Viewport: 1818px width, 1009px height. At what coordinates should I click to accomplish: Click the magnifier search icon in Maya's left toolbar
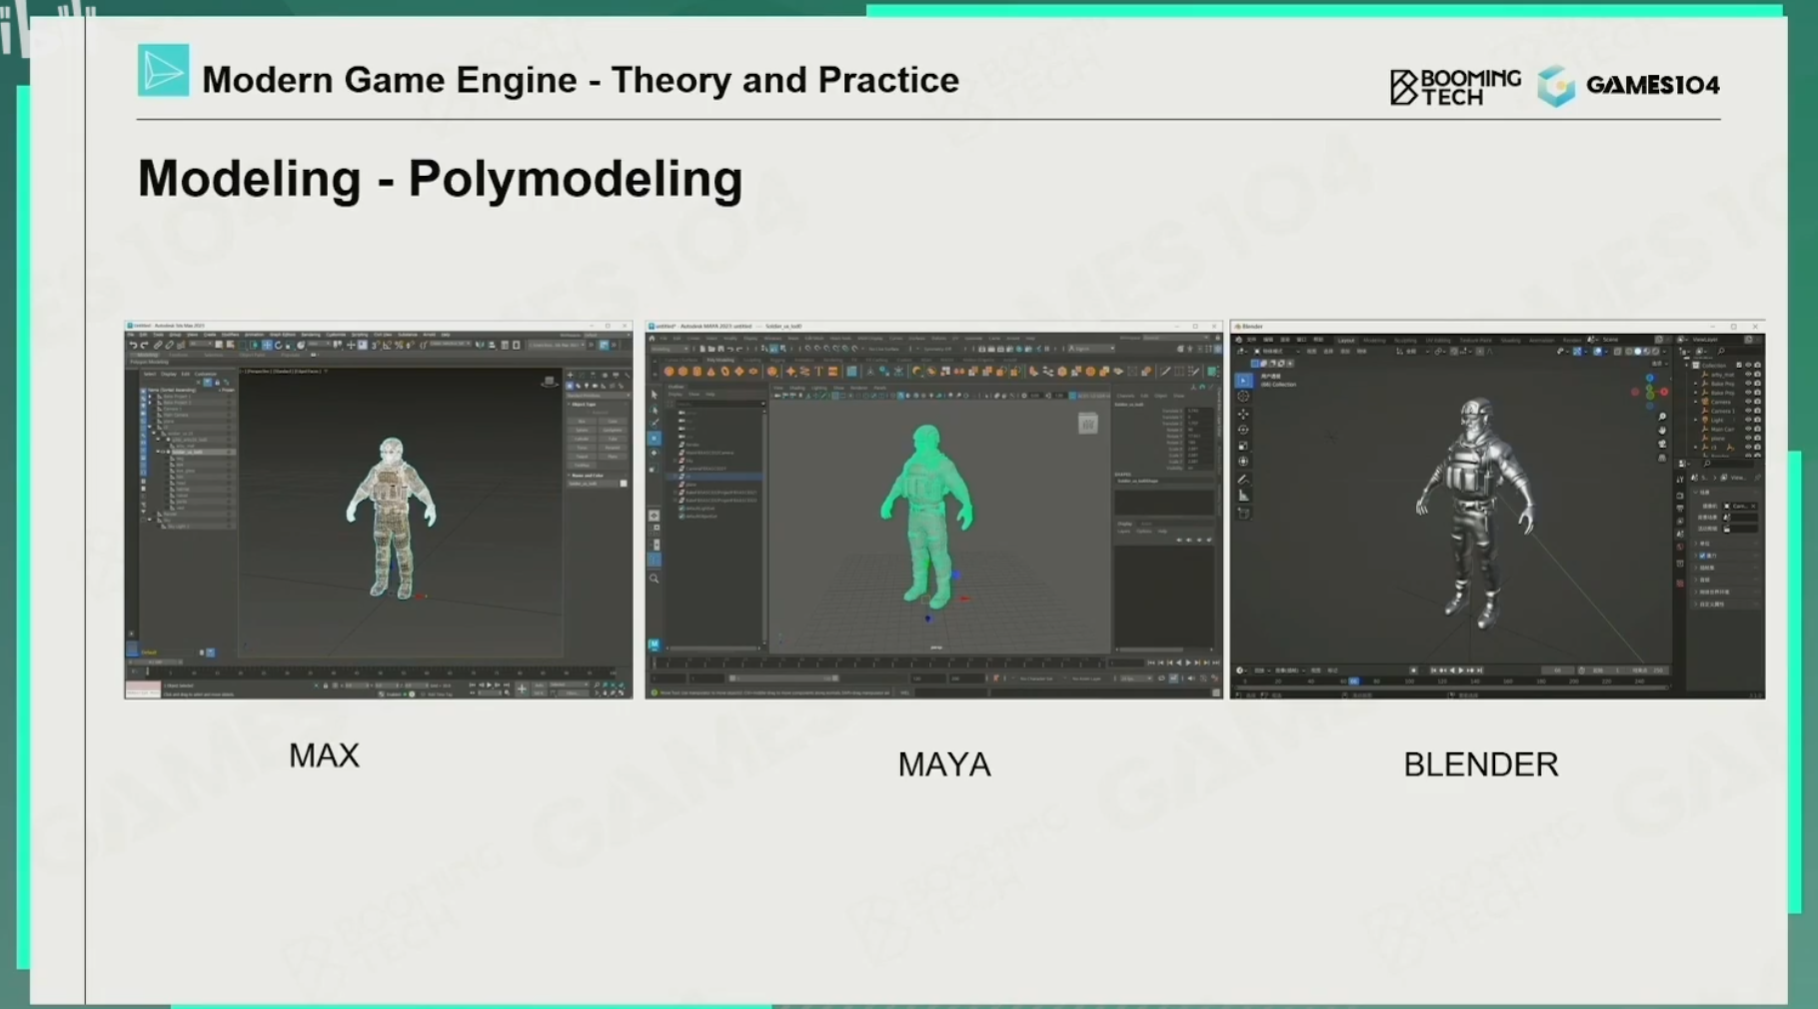click(x=654, y=579)
